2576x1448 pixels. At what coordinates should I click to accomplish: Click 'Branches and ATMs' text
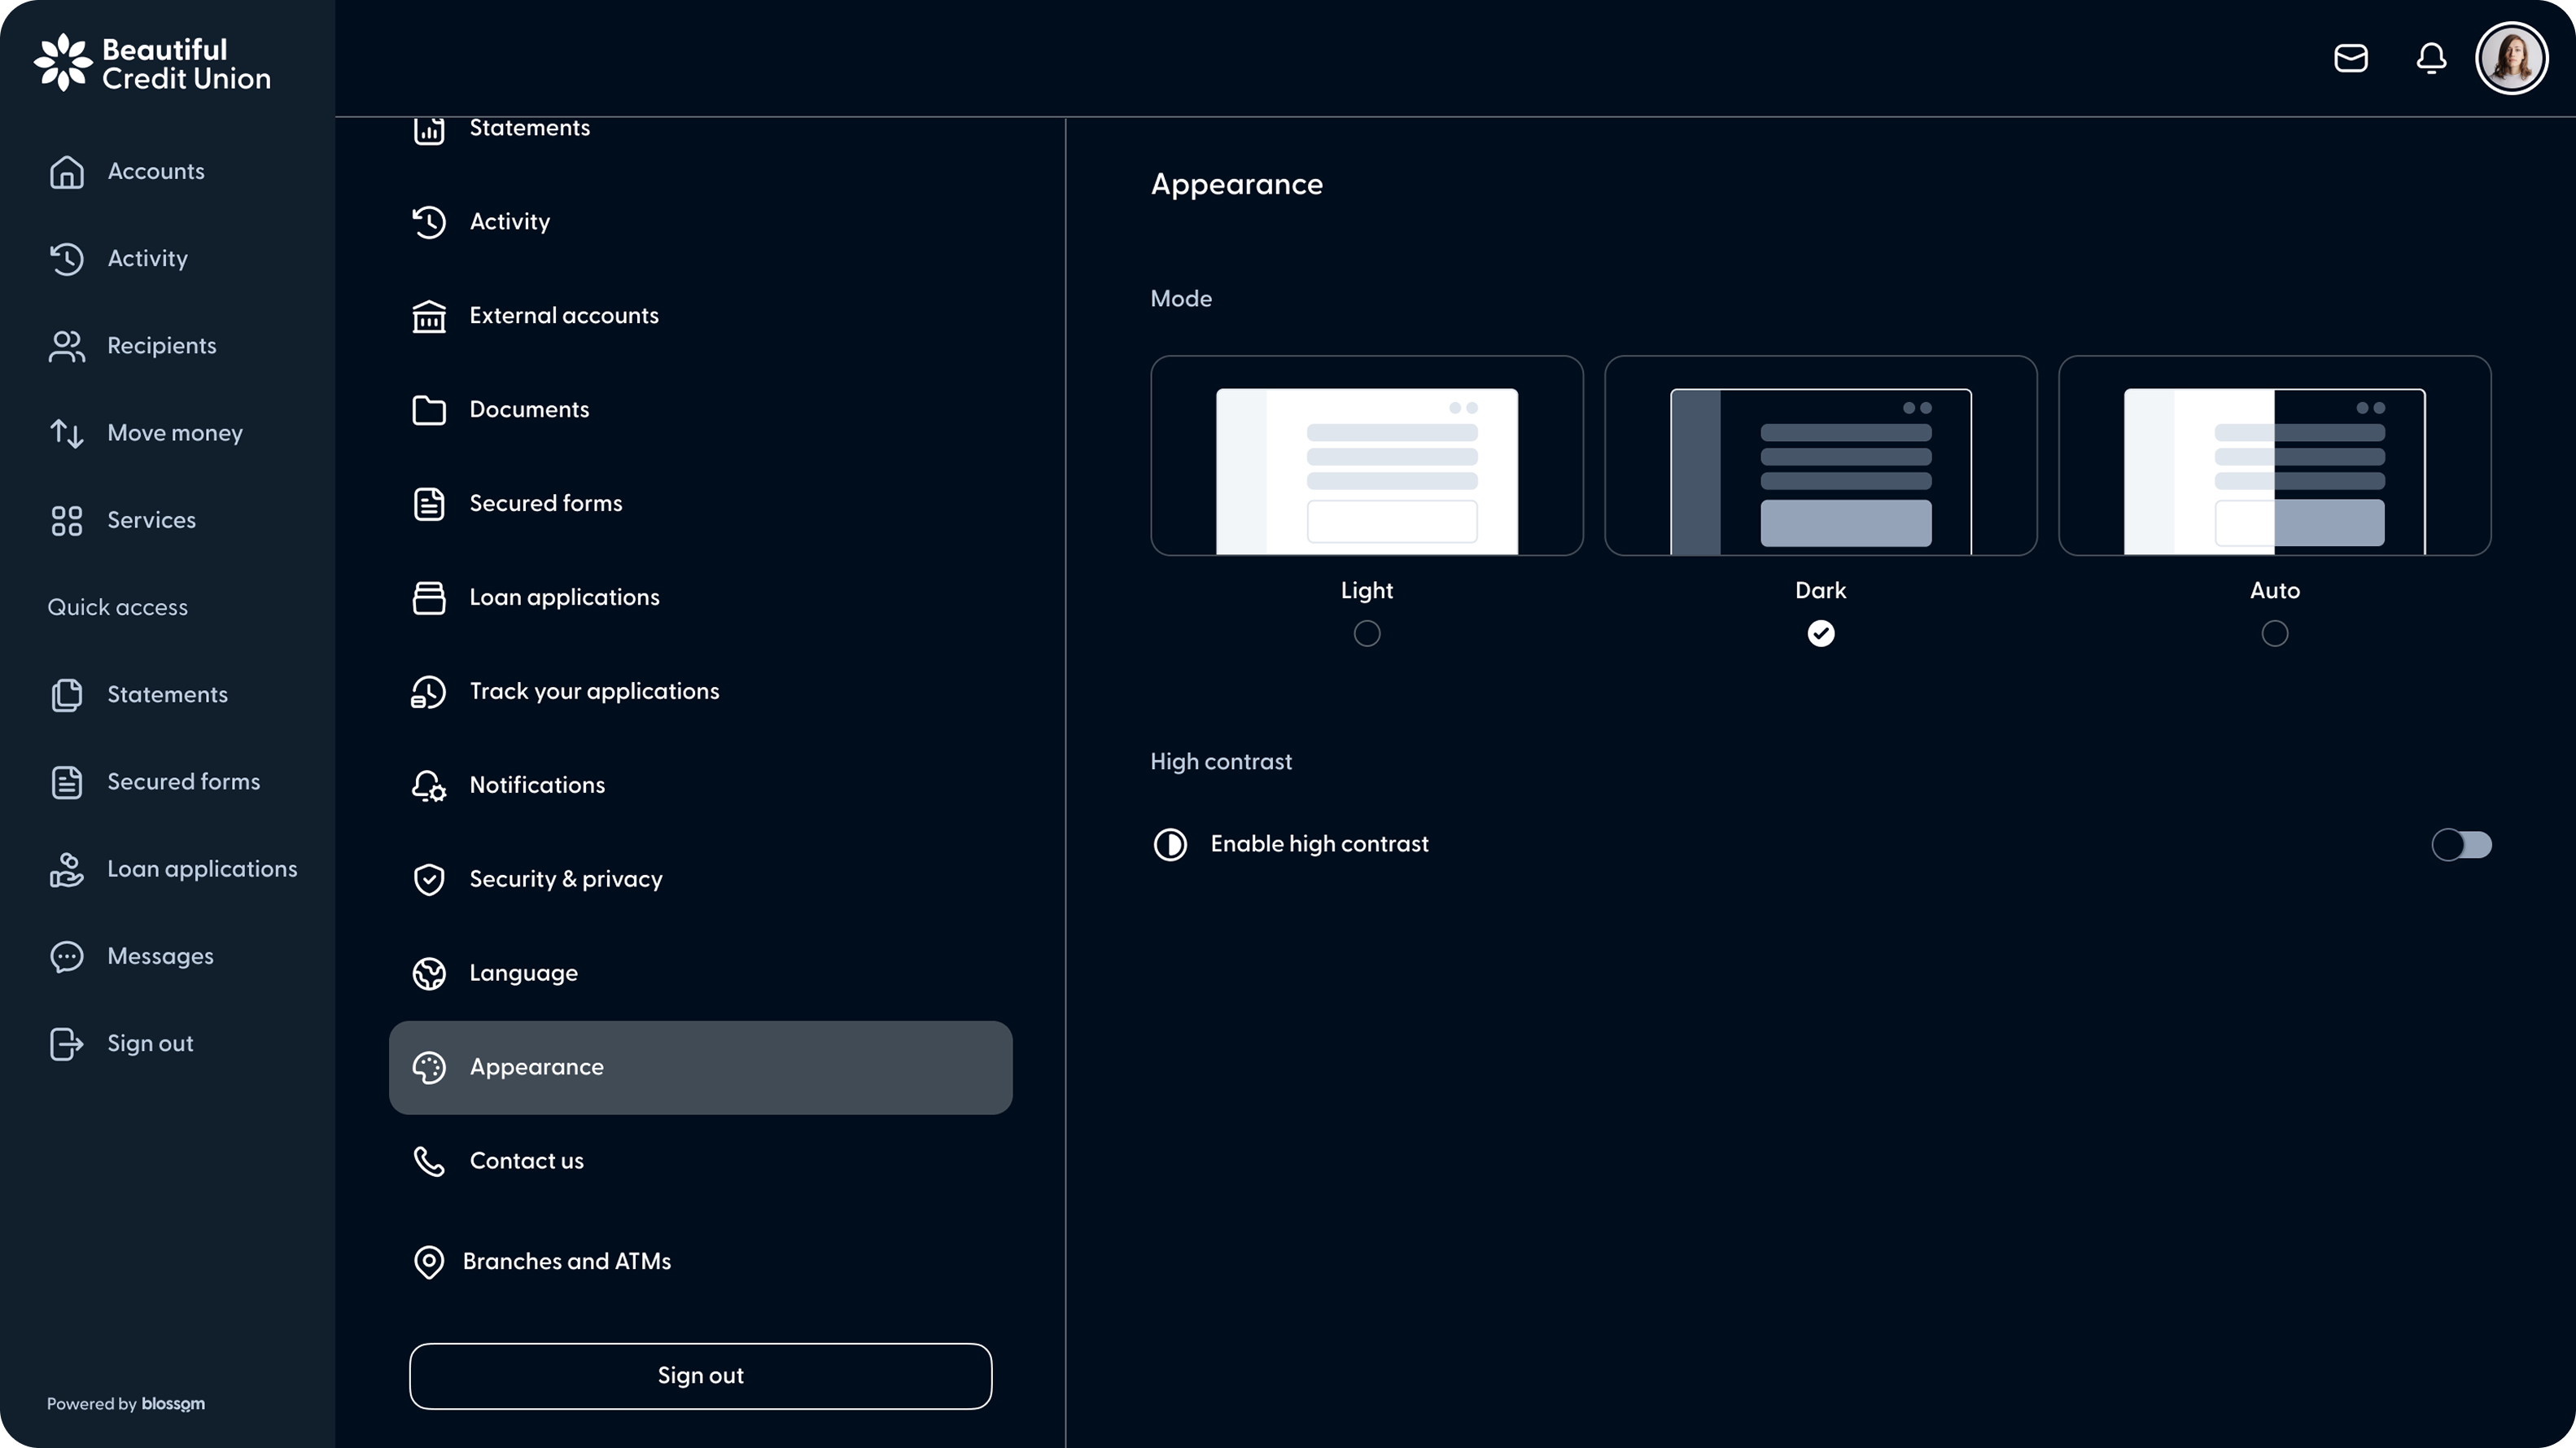(566, 1262)
